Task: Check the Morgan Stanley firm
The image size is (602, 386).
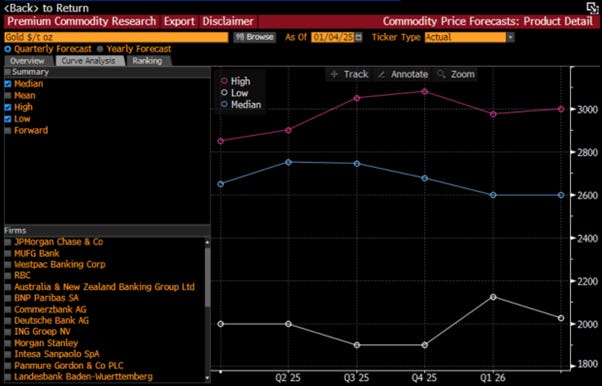Action: 8,343
